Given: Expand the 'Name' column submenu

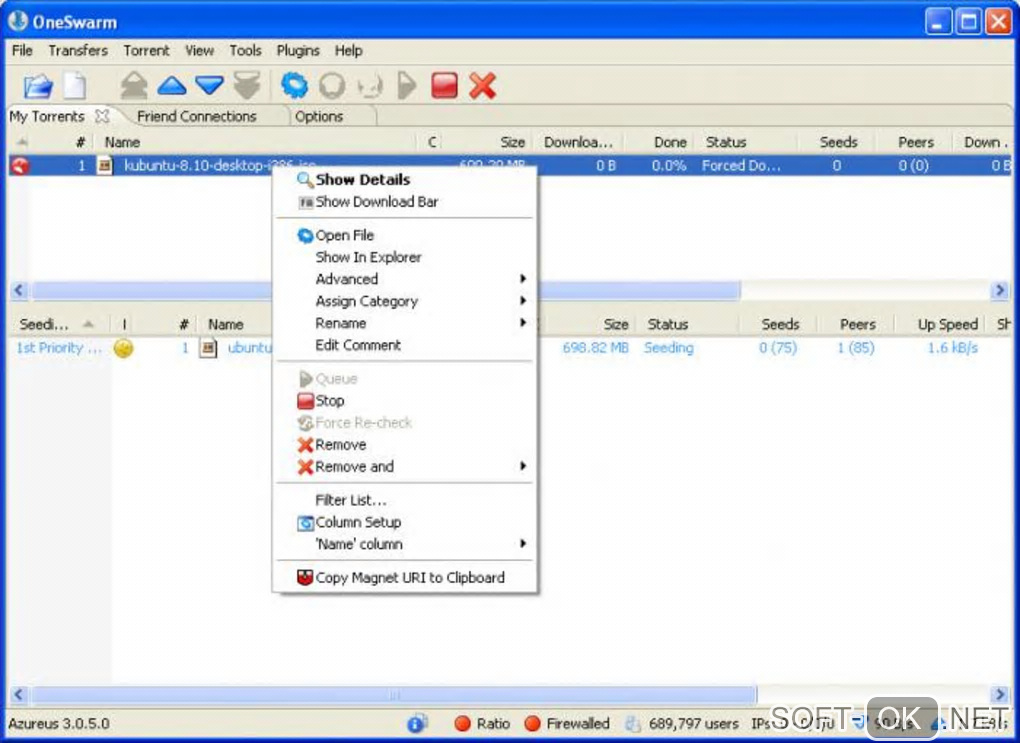Looking at the screenshot, I should (x=405, y=544).
